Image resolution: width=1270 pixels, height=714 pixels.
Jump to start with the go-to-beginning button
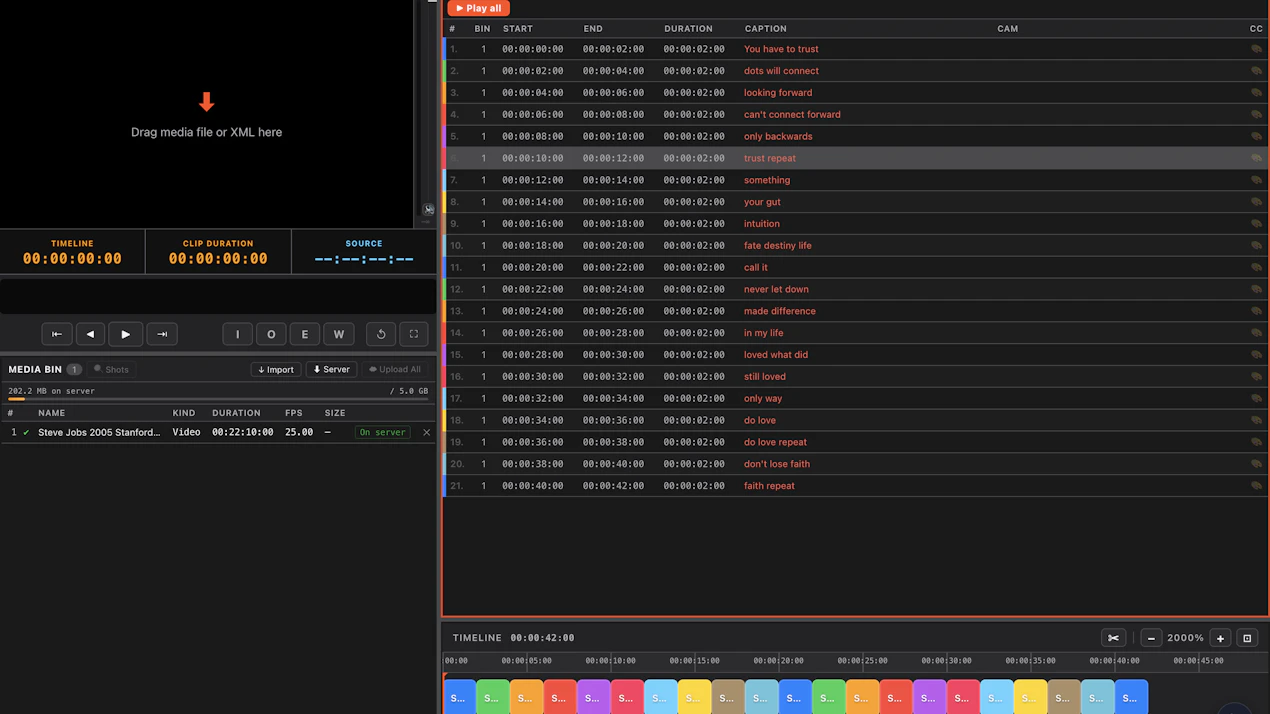coord(57,334)
